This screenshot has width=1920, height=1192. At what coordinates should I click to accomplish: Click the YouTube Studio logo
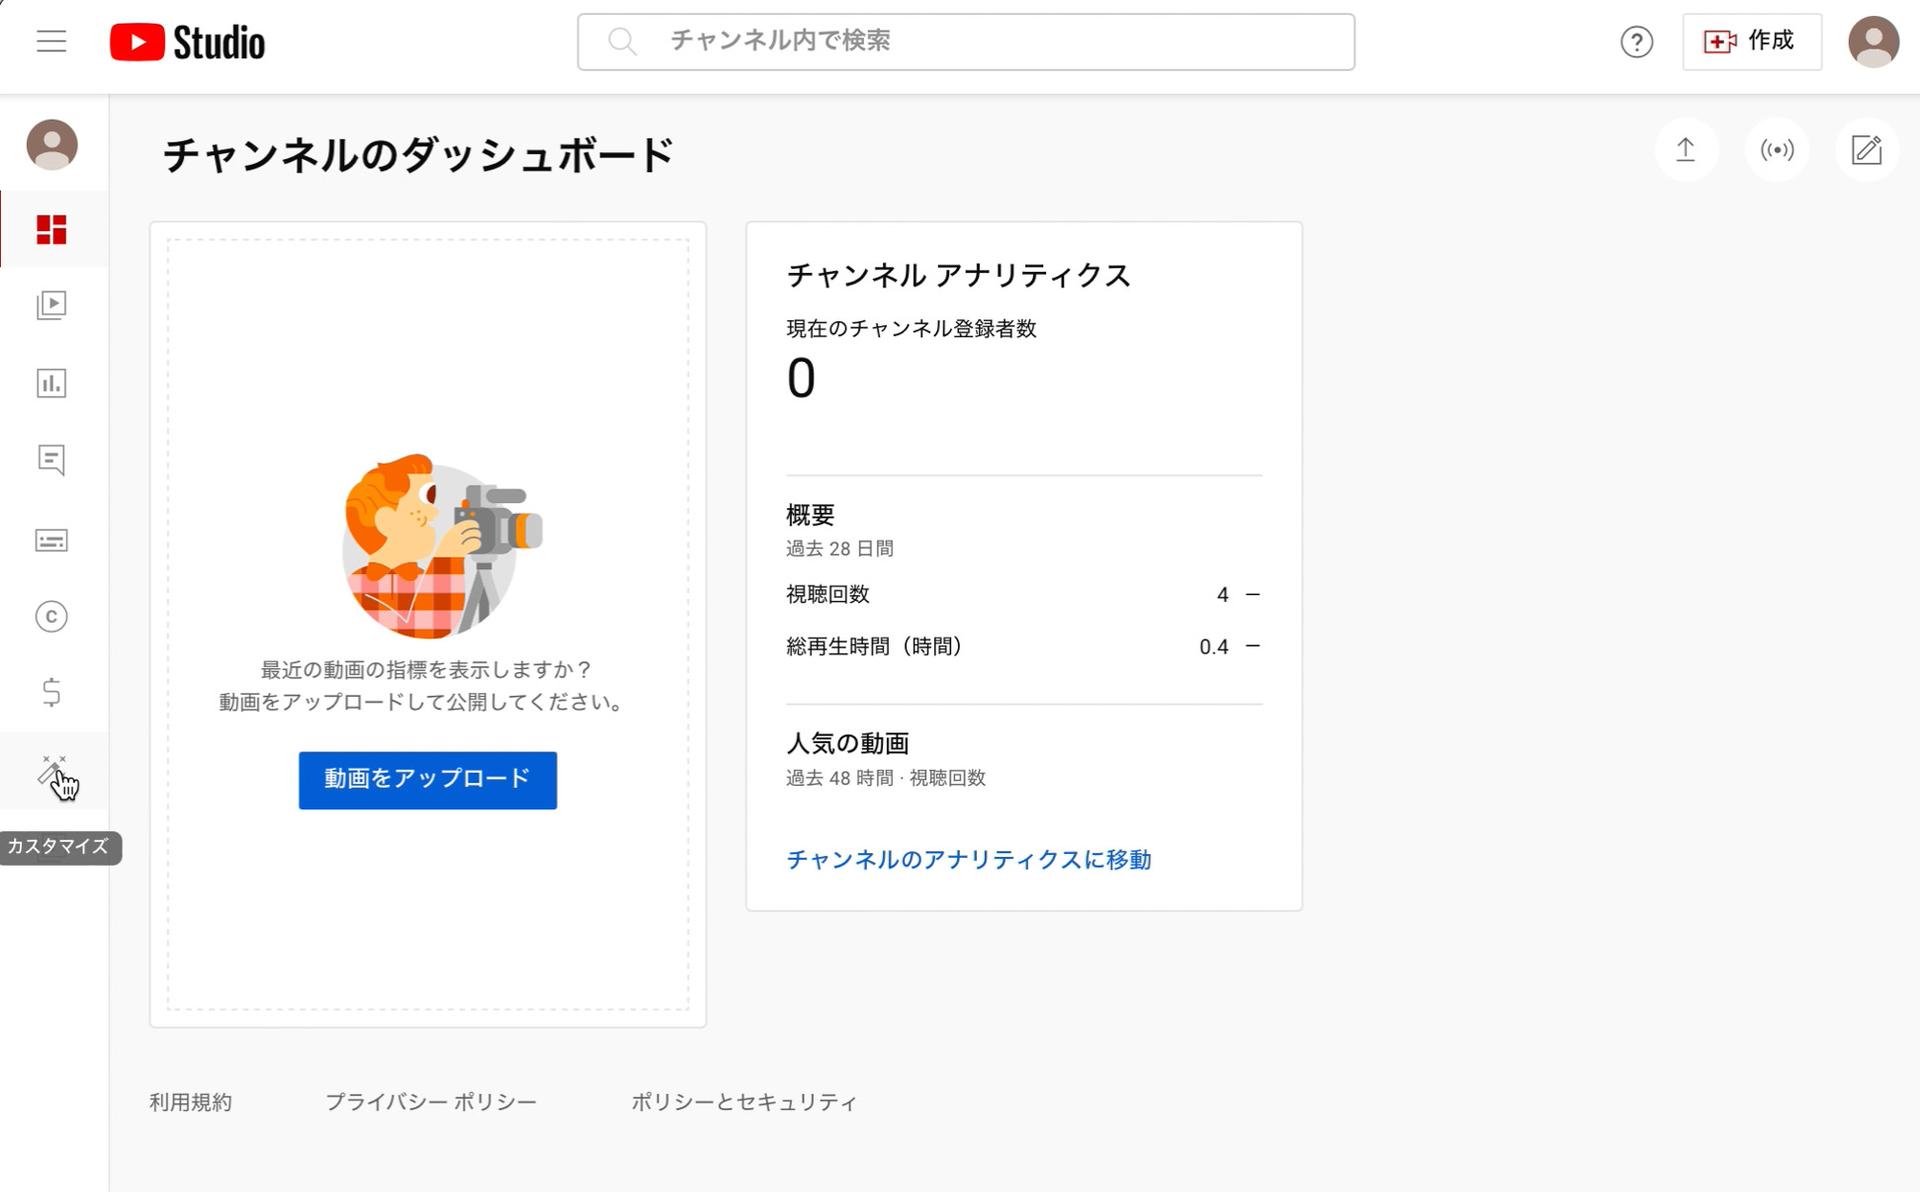[x=188, y=42]
